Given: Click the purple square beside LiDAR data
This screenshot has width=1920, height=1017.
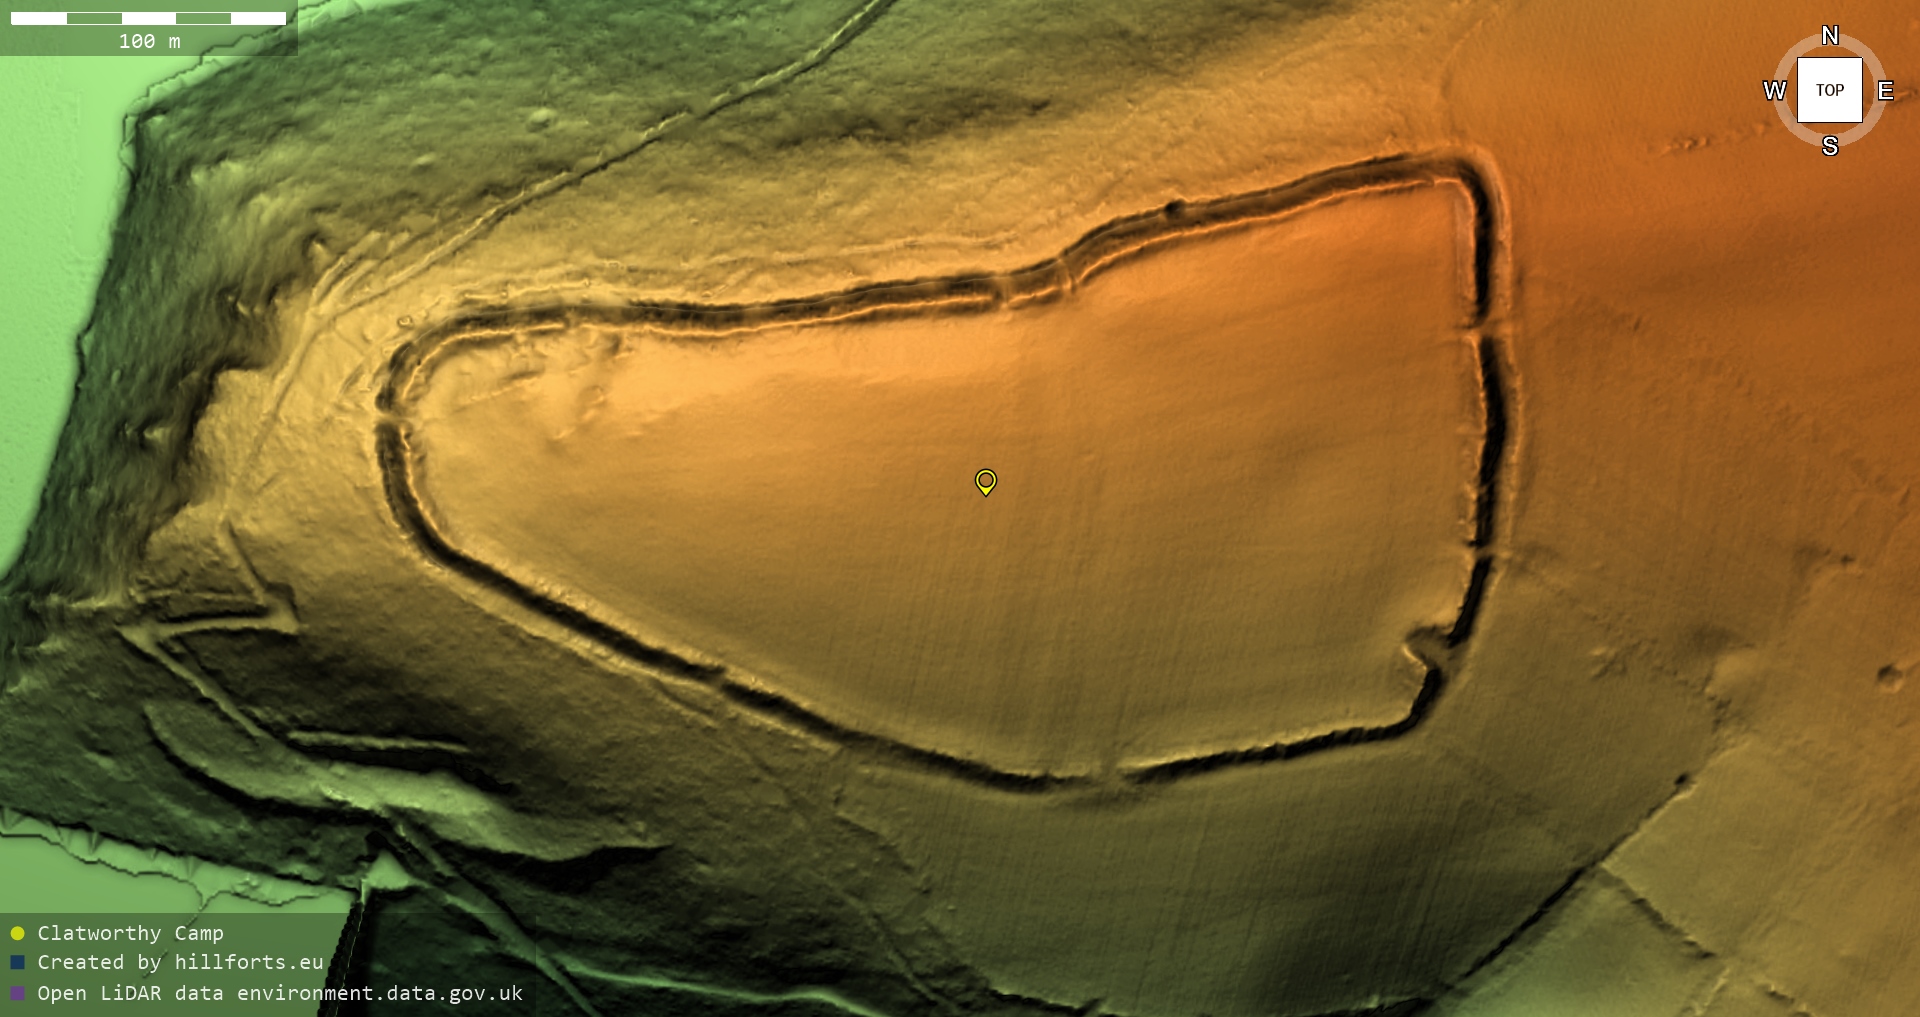Looking at the screenshot, I should click(17, 993).
